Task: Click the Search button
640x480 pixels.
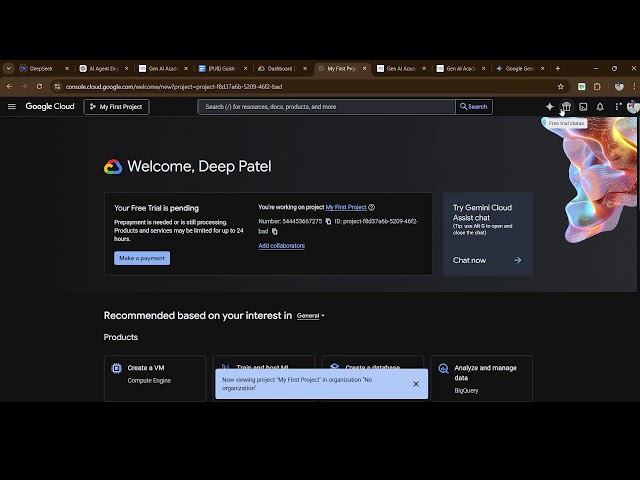Action: (x=474, y=107)
